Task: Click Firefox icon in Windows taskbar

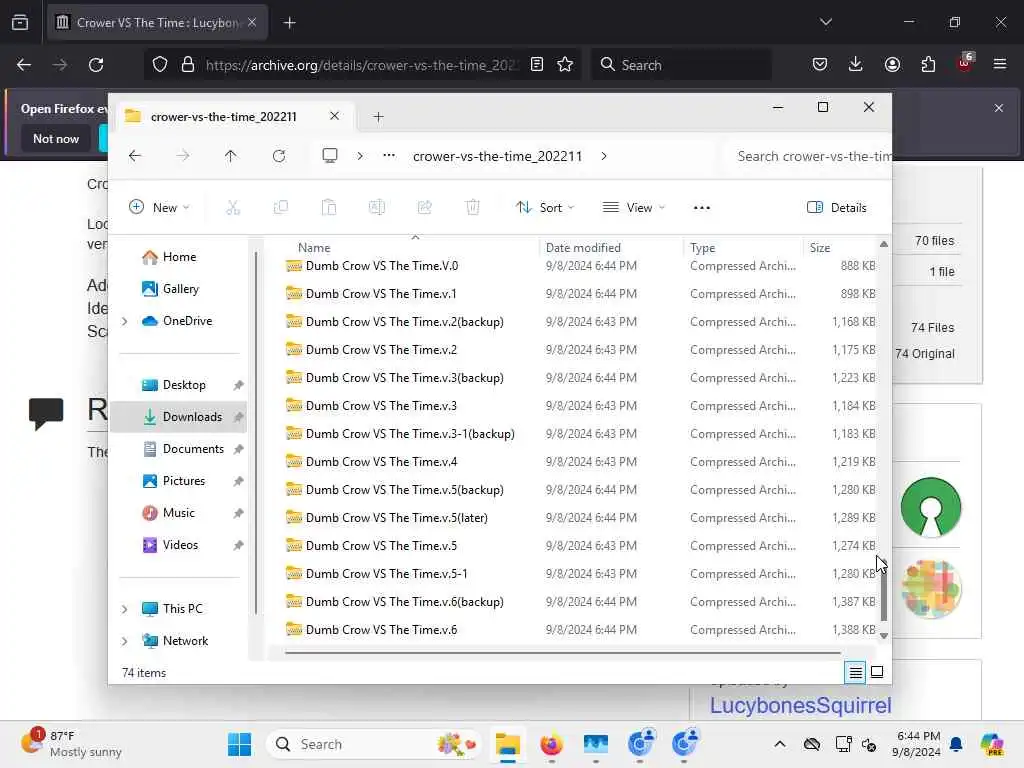Action: (x=551, y=744)
